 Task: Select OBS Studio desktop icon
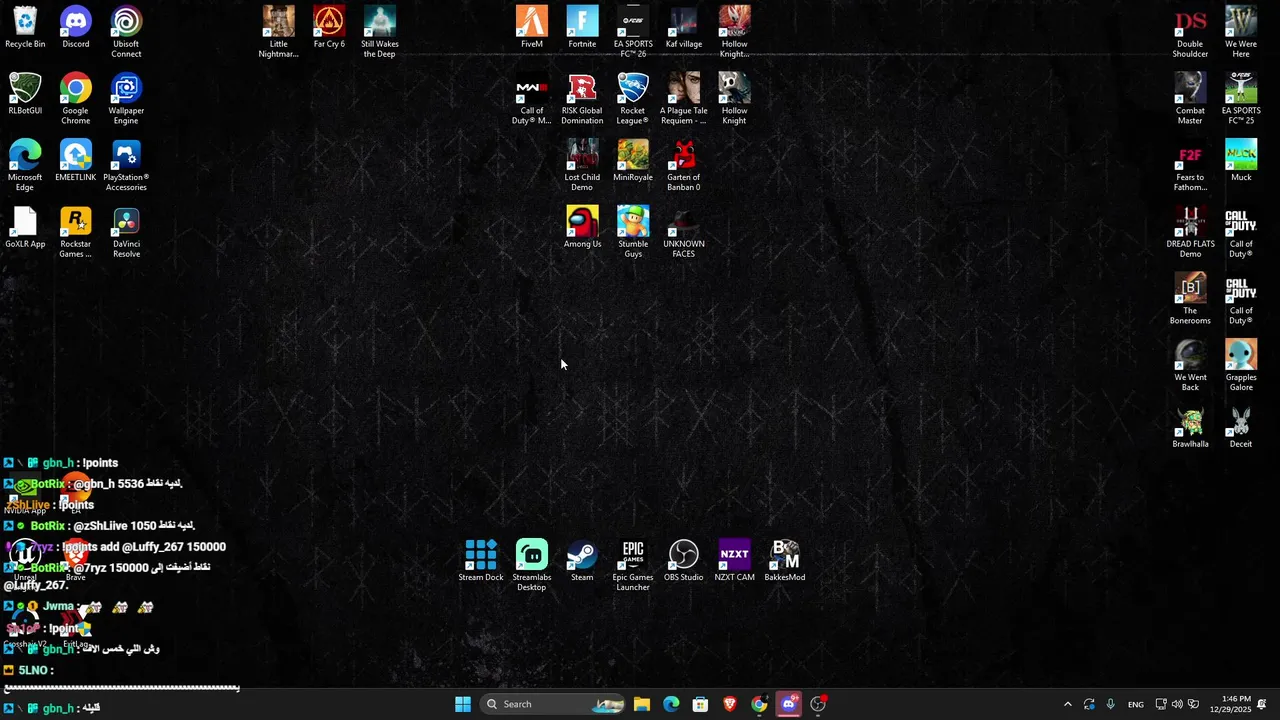tap(684, 561)
